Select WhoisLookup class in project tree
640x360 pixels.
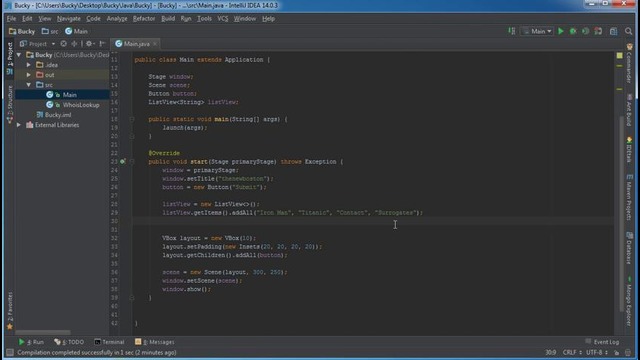81,105
